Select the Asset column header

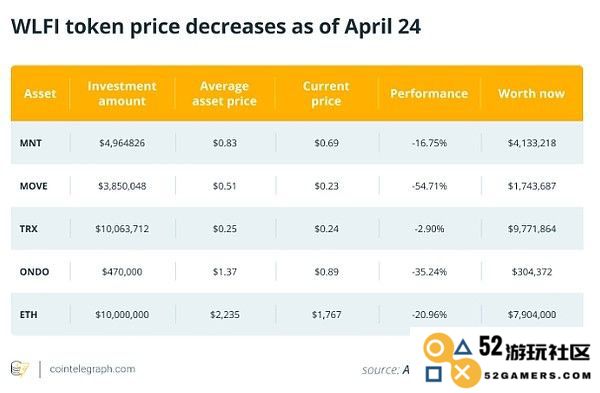[x=40, y=93]
